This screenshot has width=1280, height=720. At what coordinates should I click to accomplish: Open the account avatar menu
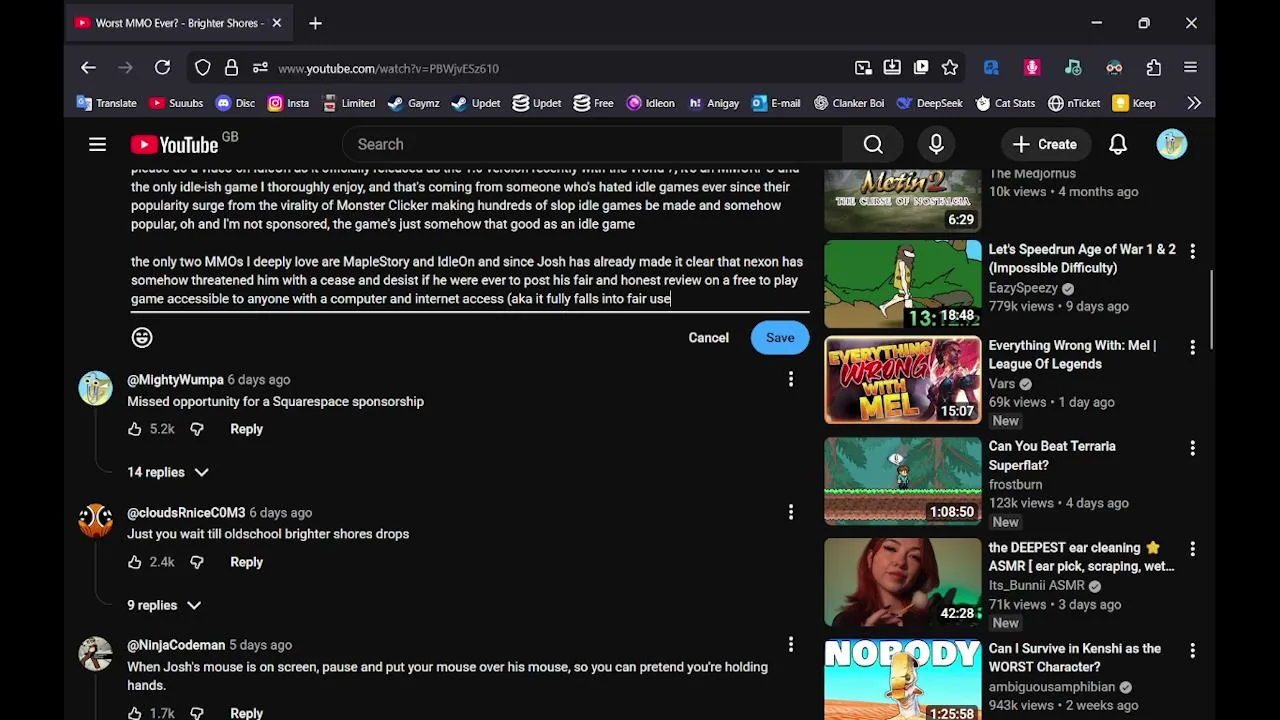point(1171,145)
